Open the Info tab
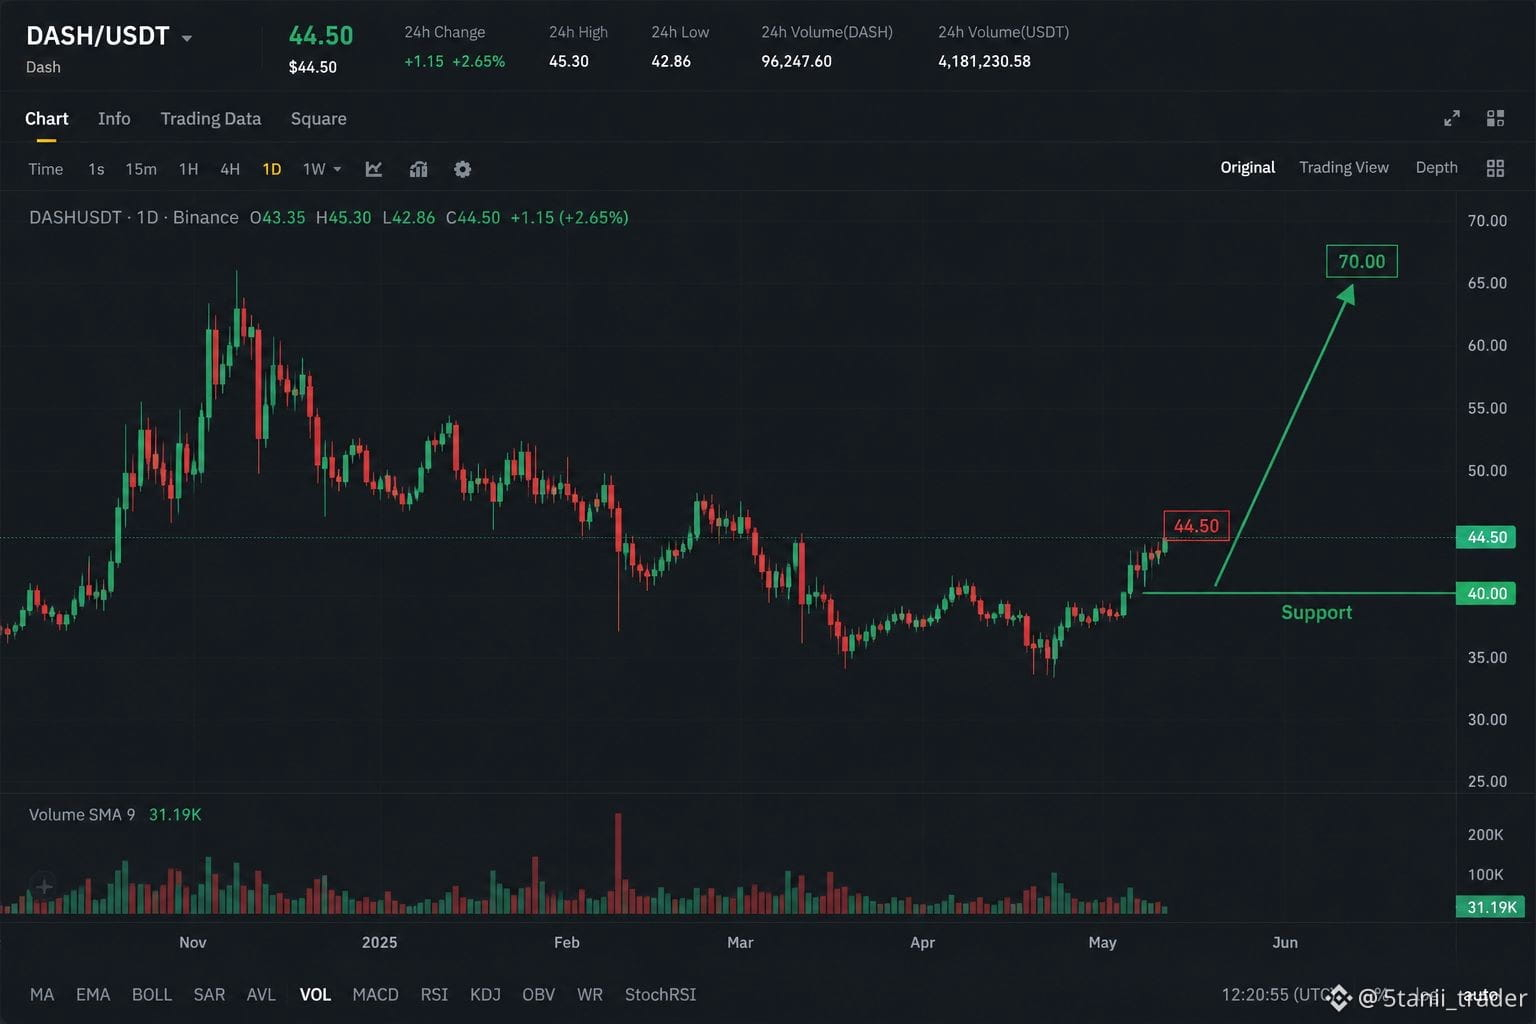 tap(114, 118)
